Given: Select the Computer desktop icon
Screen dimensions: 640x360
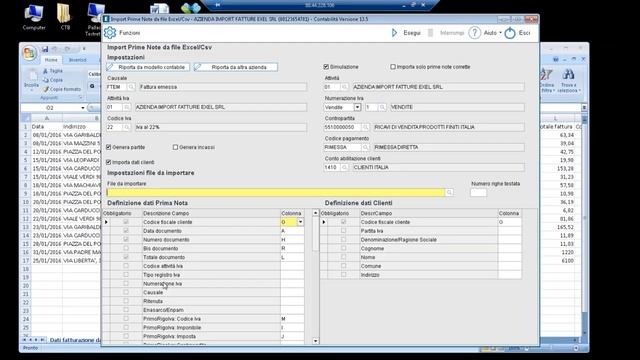Looking at the screenshot, I should [x=34, y=17].
